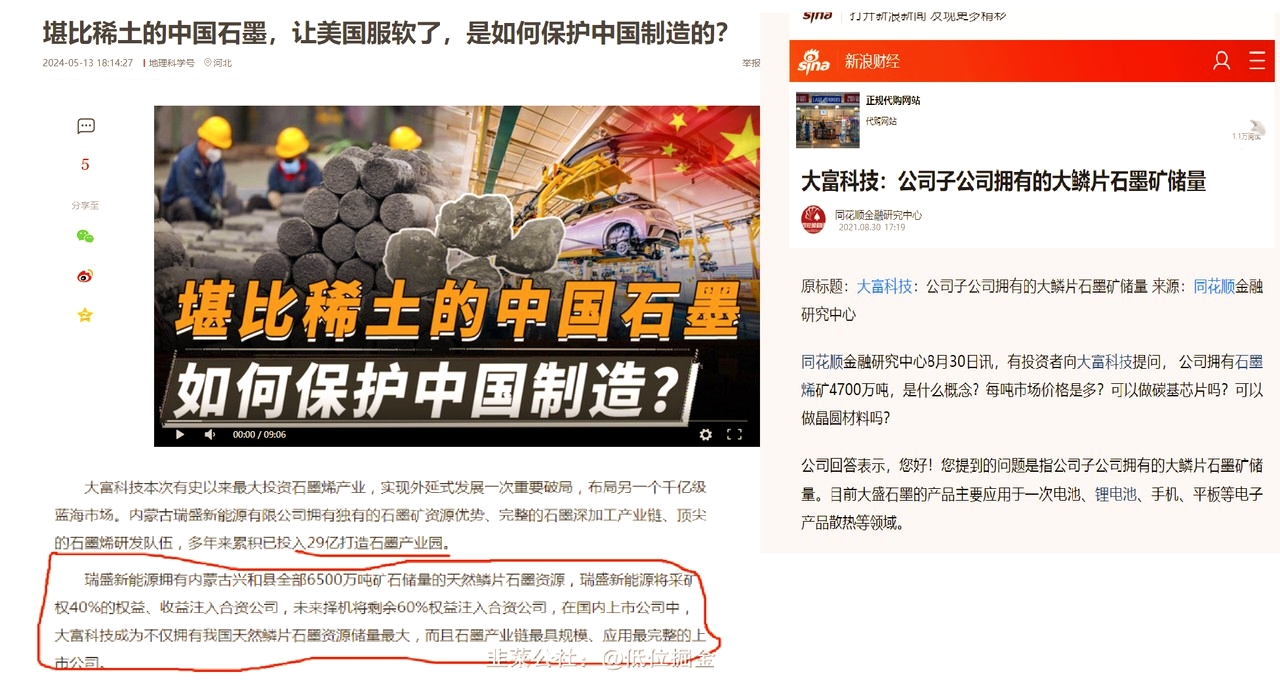This screenshot has height=688, width=1280.
Task: Click the 举报 report link
Action: pos(751,62)
